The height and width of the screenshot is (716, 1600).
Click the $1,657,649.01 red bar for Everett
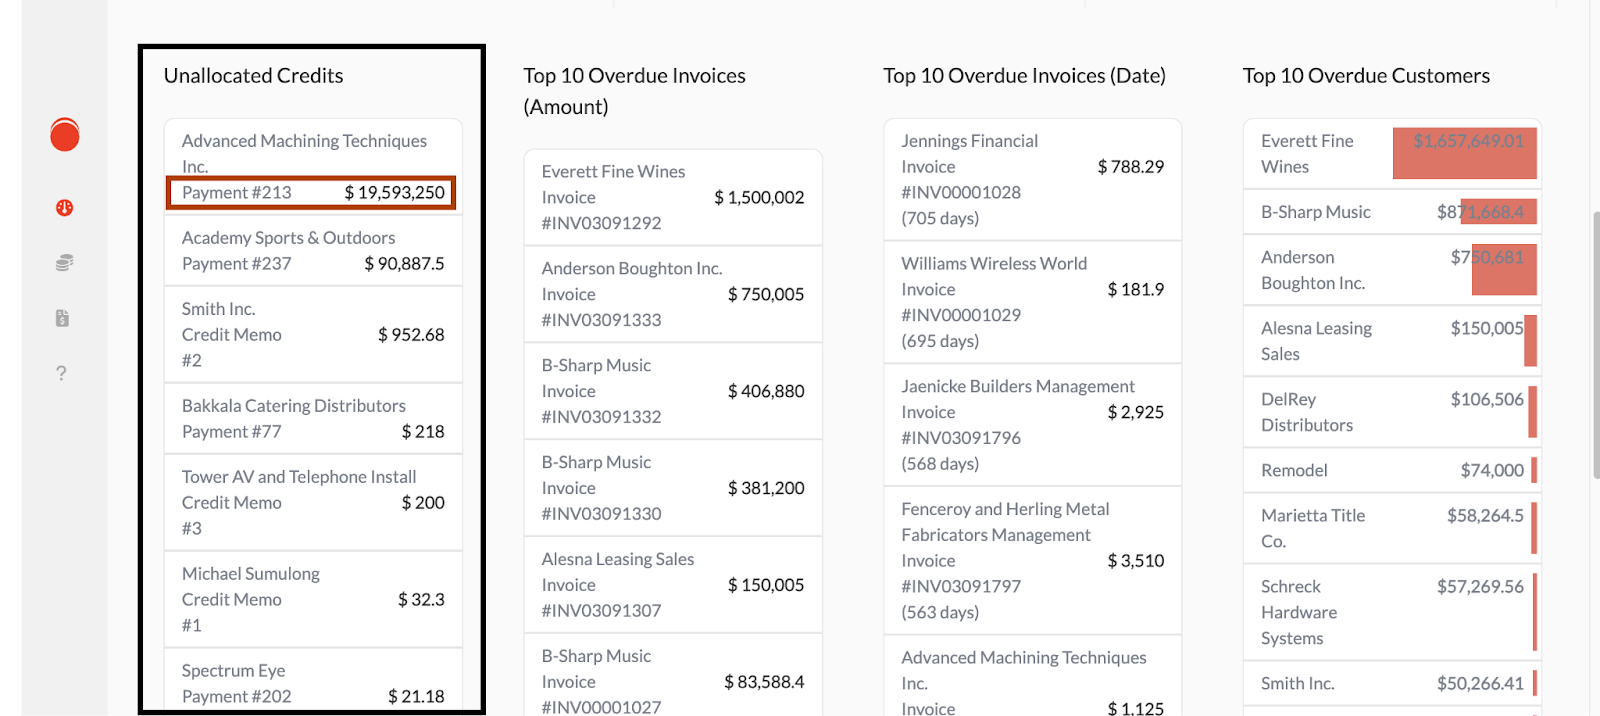pos(1465,154)
